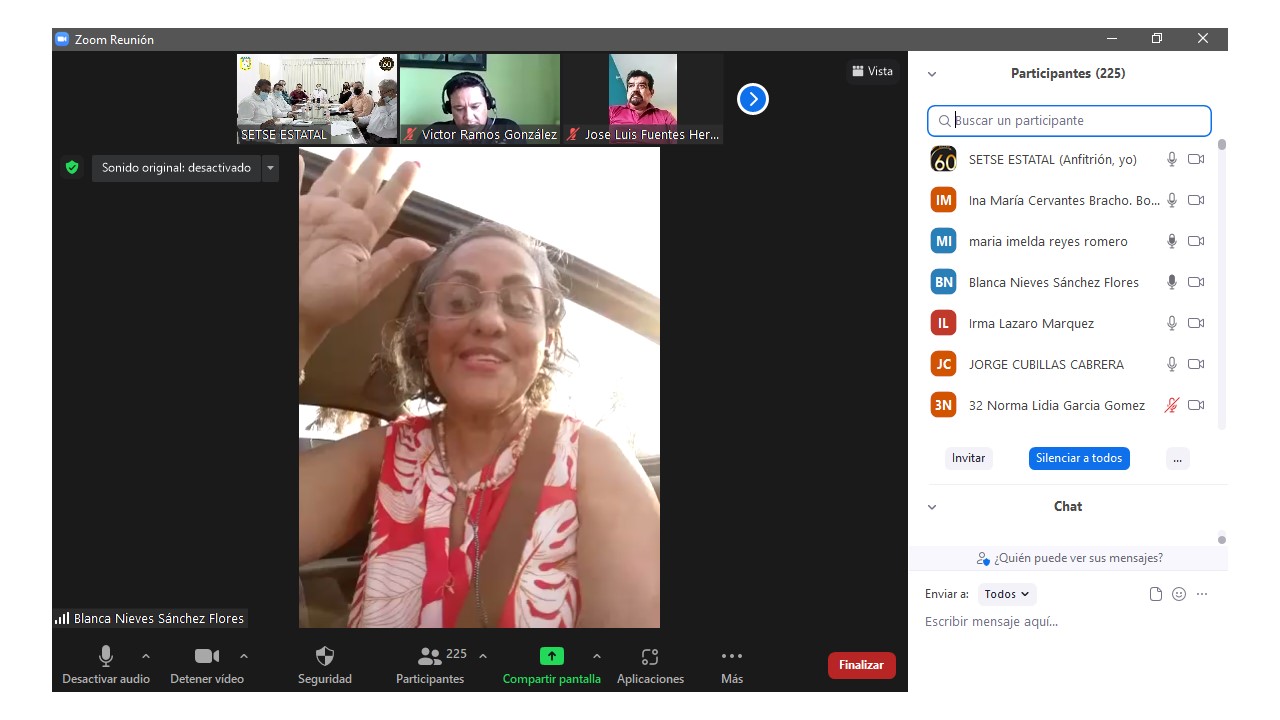Toggle microphone for Blanca Nieves Sánchez Flores

(1172, 282)
